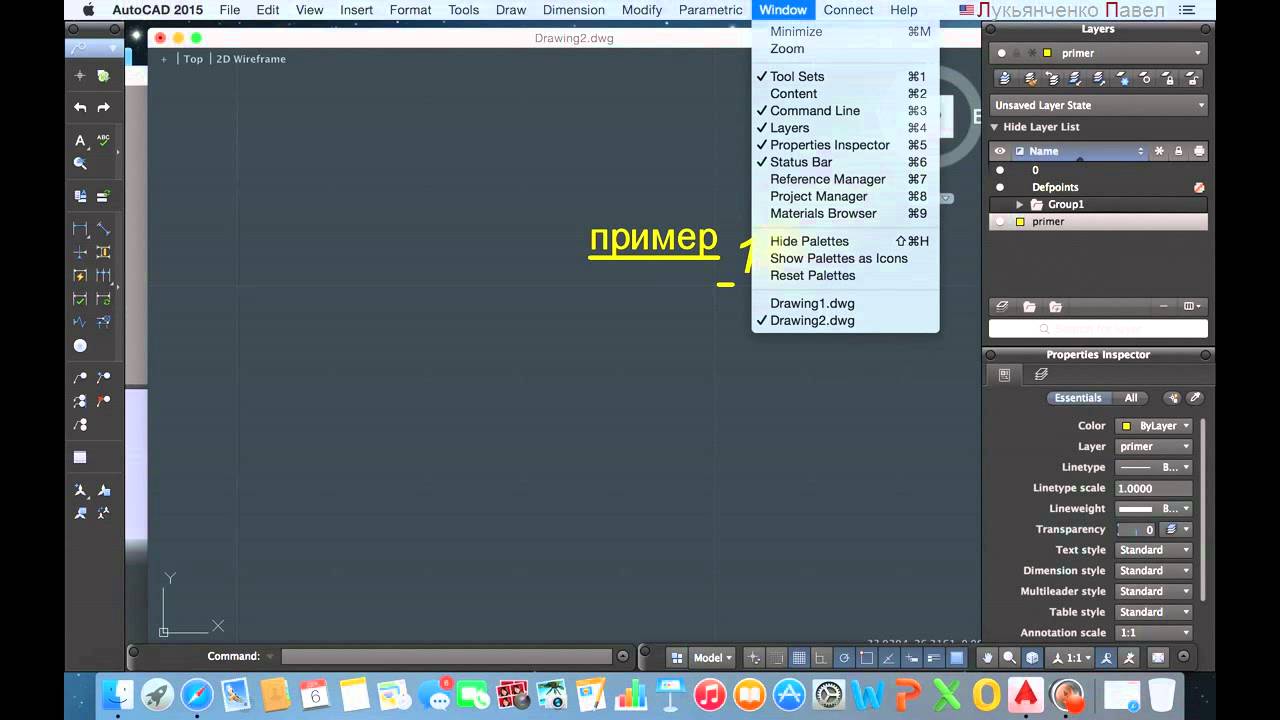The image size is (1280, 720).
Task: Create new layer at Layers panel bottom
Action: pos(1003,307)
